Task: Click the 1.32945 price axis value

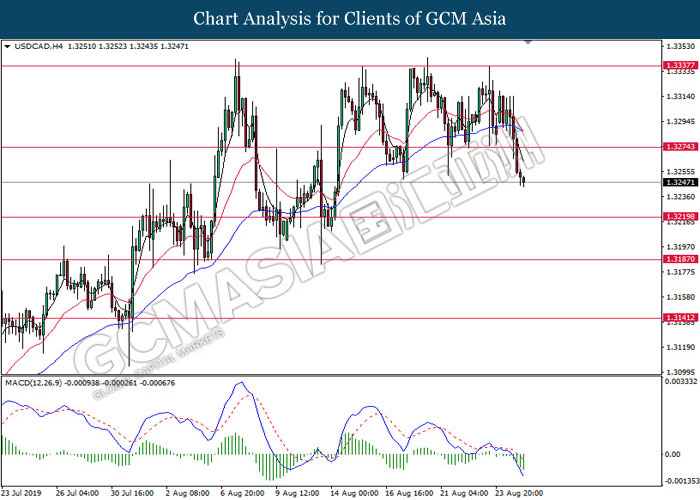Action: click(x=680, y=121)
